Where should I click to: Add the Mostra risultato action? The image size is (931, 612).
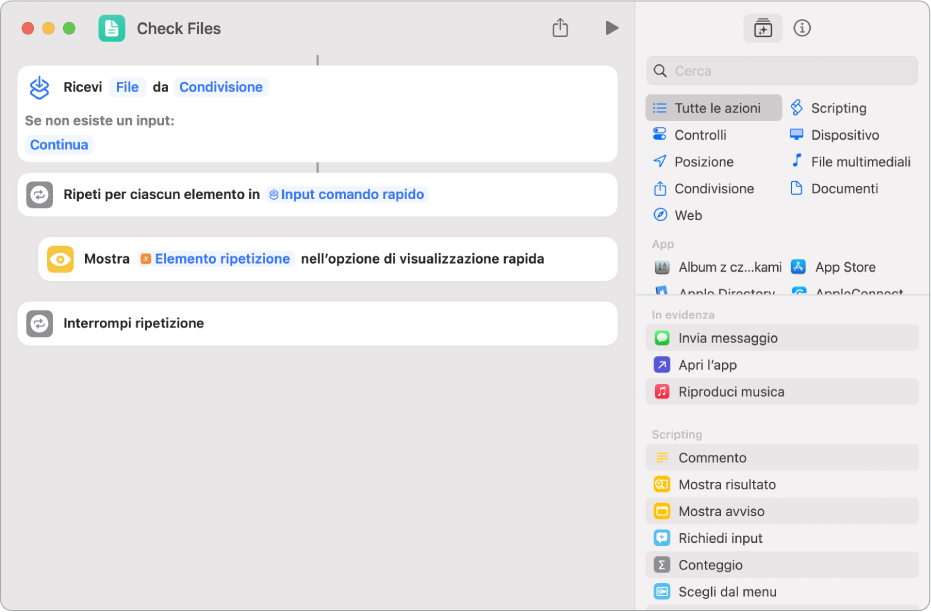(x=782, y=484)
